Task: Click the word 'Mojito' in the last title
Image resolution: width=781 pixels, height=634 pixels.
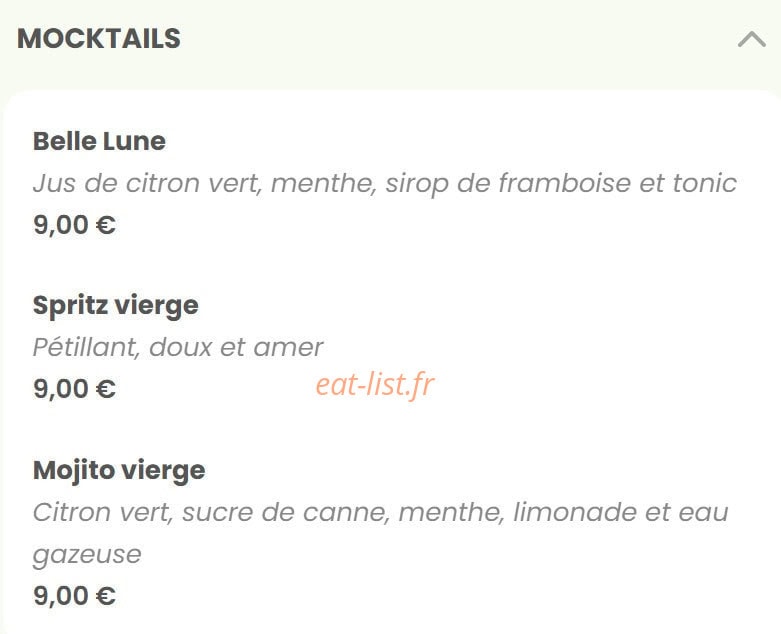Action: (74, 470)
